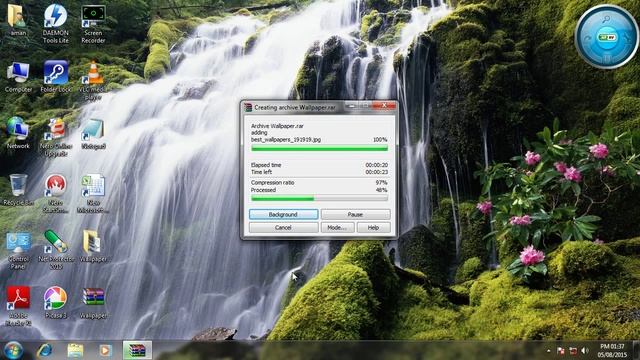Cancel the archive creation
Image resolution: width=640 pixels, height=360 pixels.
283,227
